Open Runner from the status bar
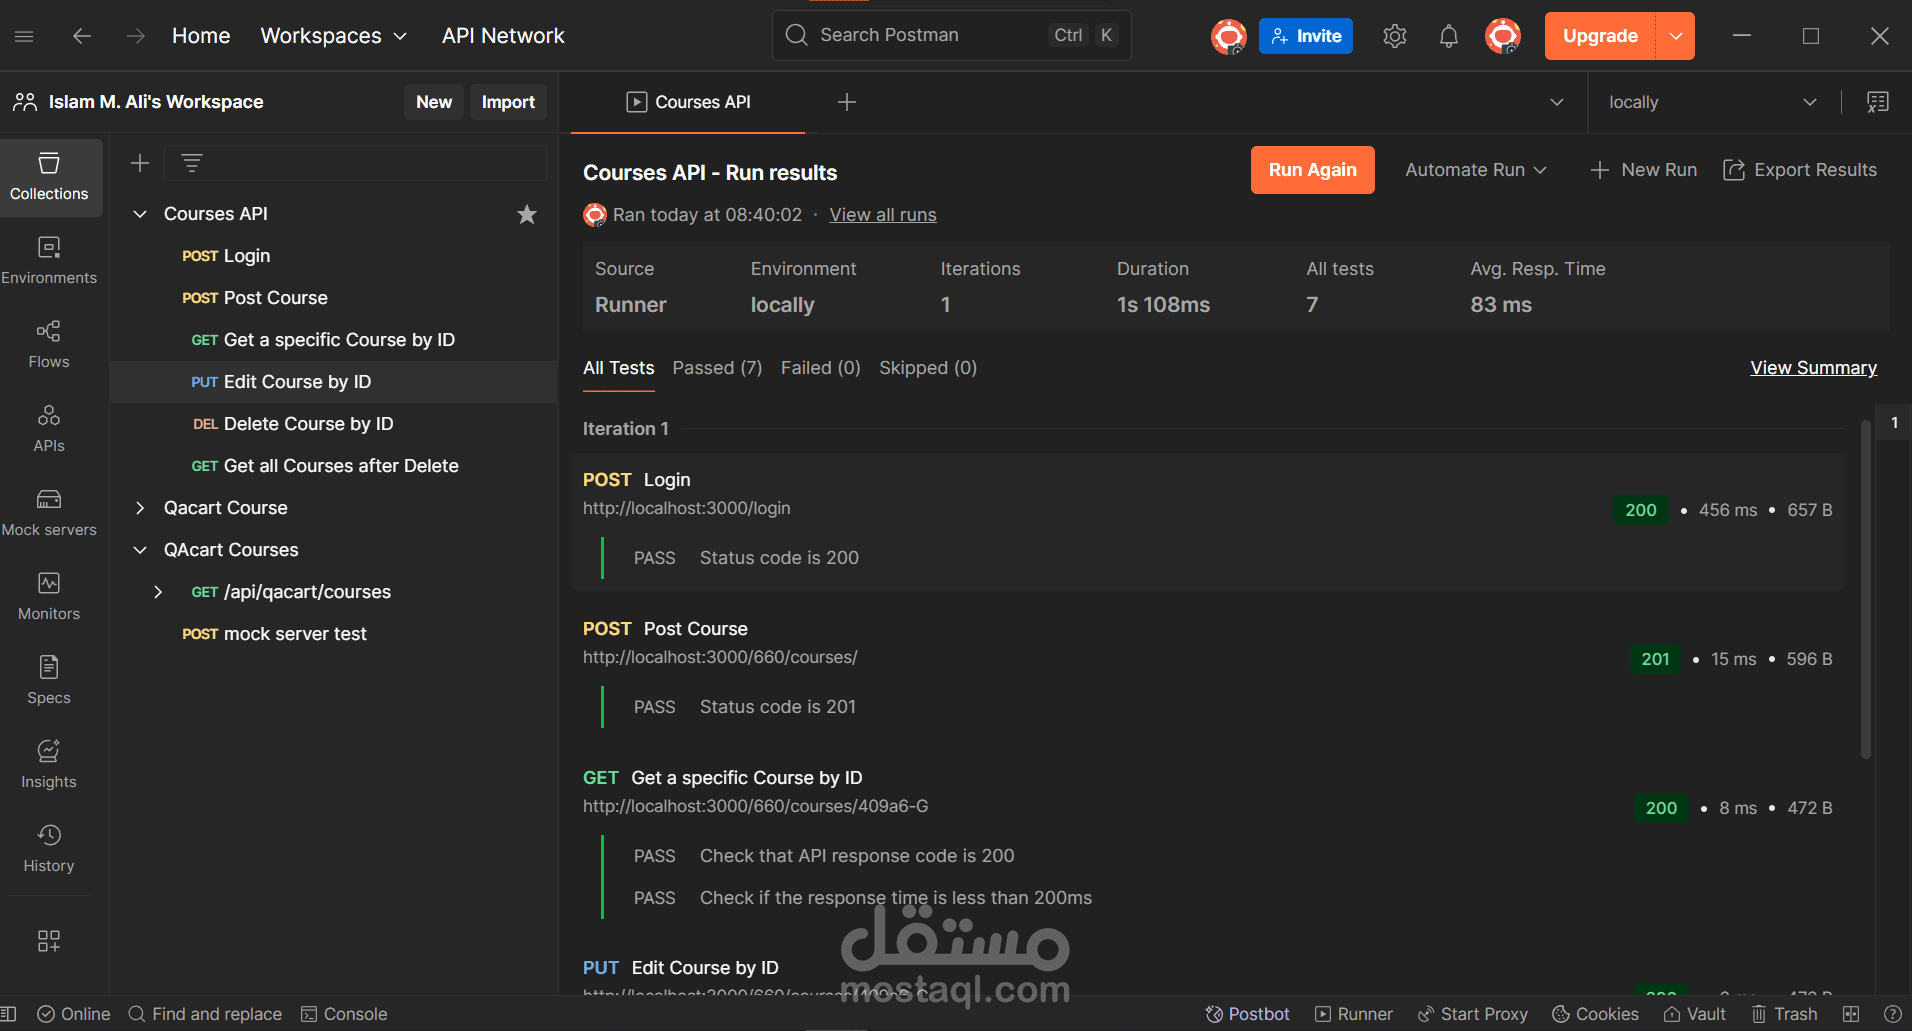This screenshot has width=1912, height=1031. coord(1353,1014)
